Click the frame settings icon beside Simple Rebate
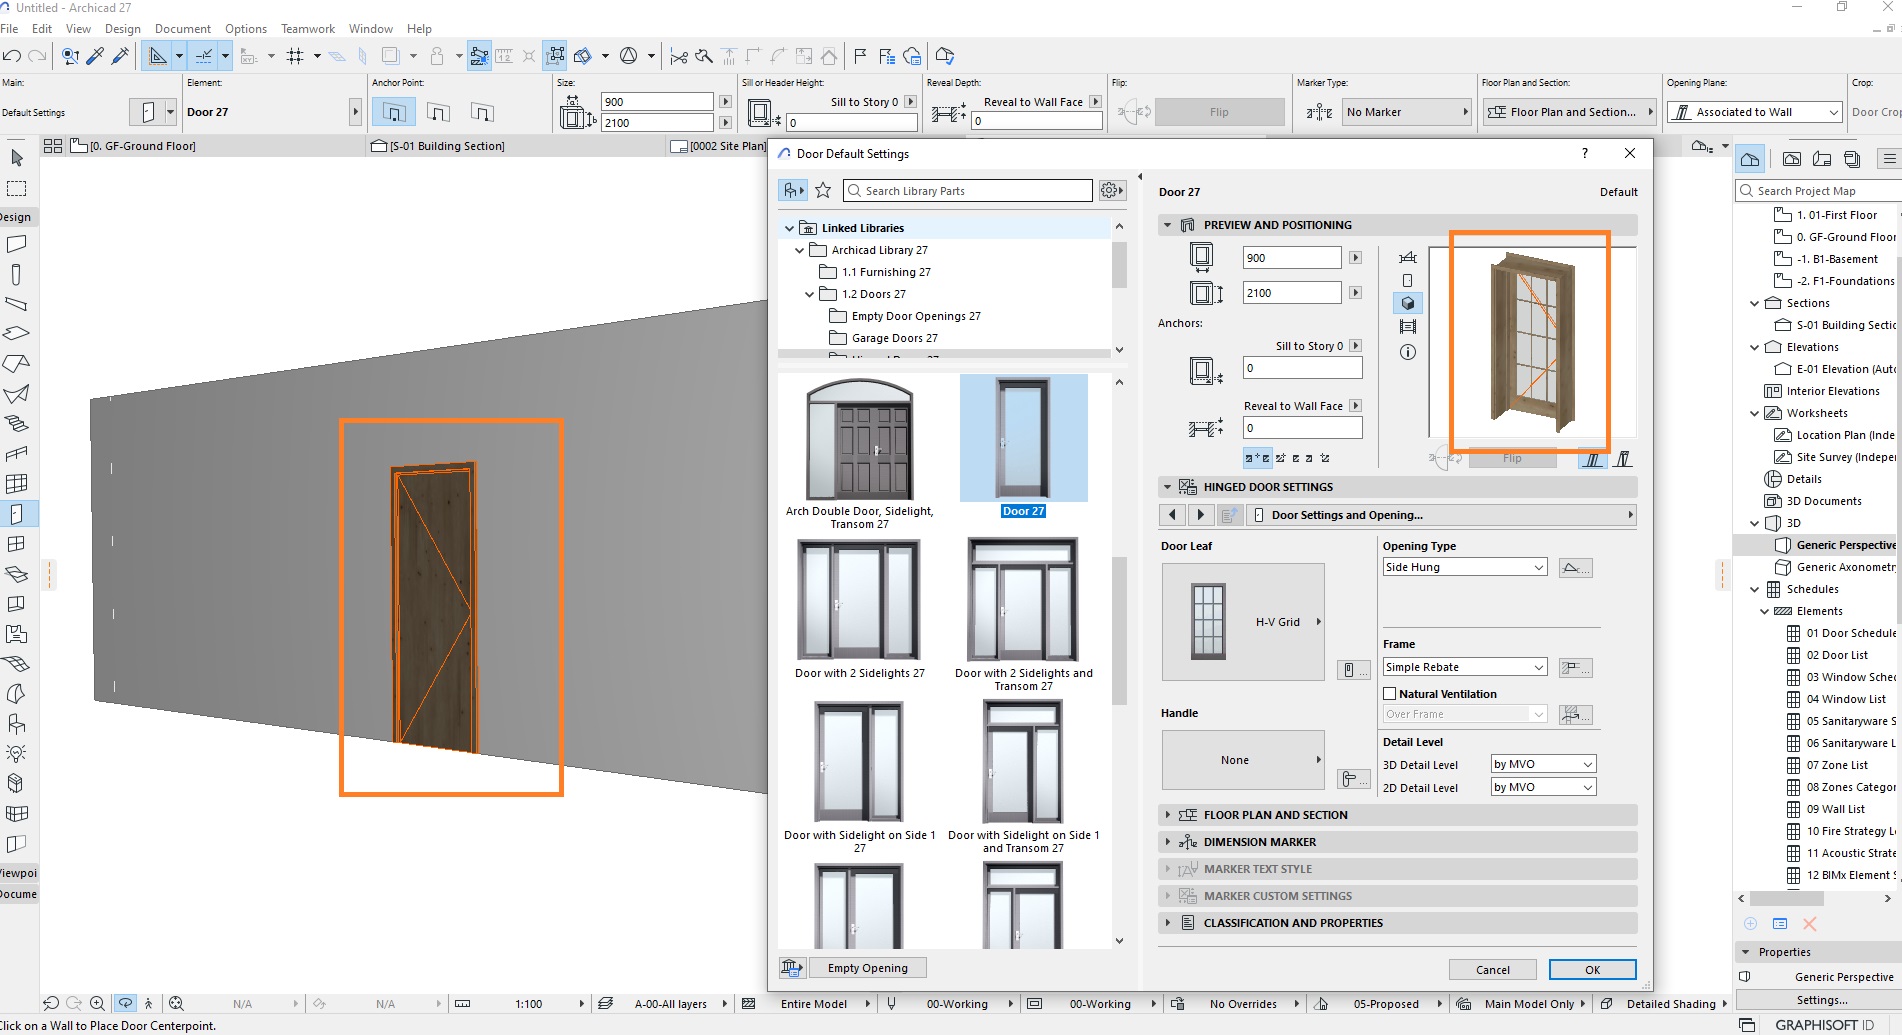The height and width of the screenshot is (1035, 1902). (x=1575, y=667)
